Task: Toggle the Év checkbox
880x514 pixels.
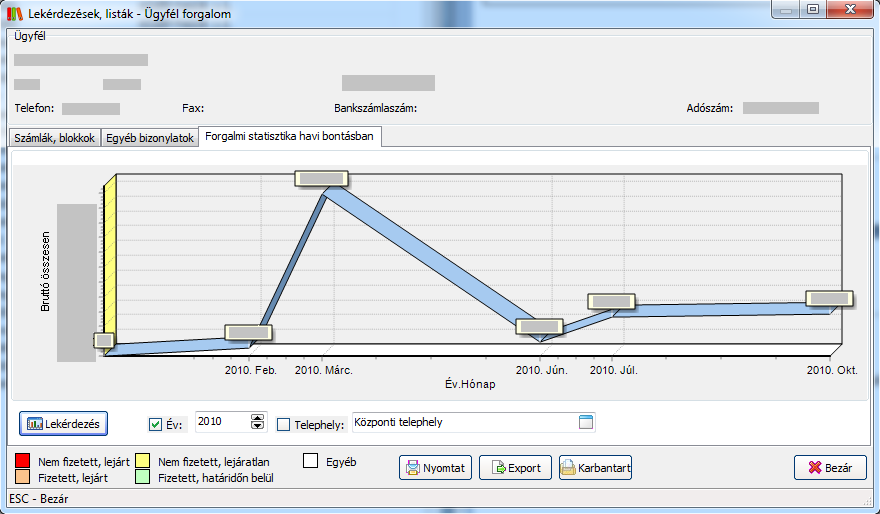Action: [155, 424]
